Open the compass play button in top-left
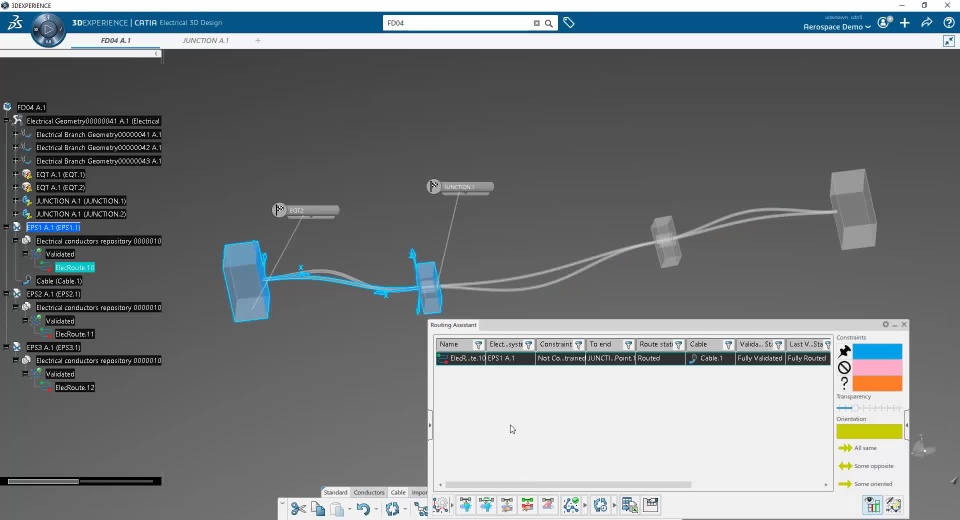Viewport: 960px width, 520px height. 48,29
